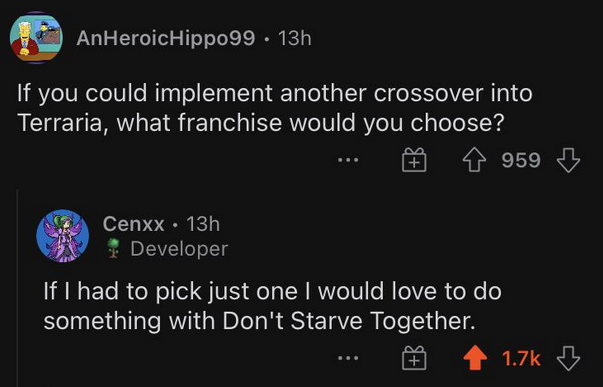
Task: Select the Developer flair label
Action: [179, 249]
